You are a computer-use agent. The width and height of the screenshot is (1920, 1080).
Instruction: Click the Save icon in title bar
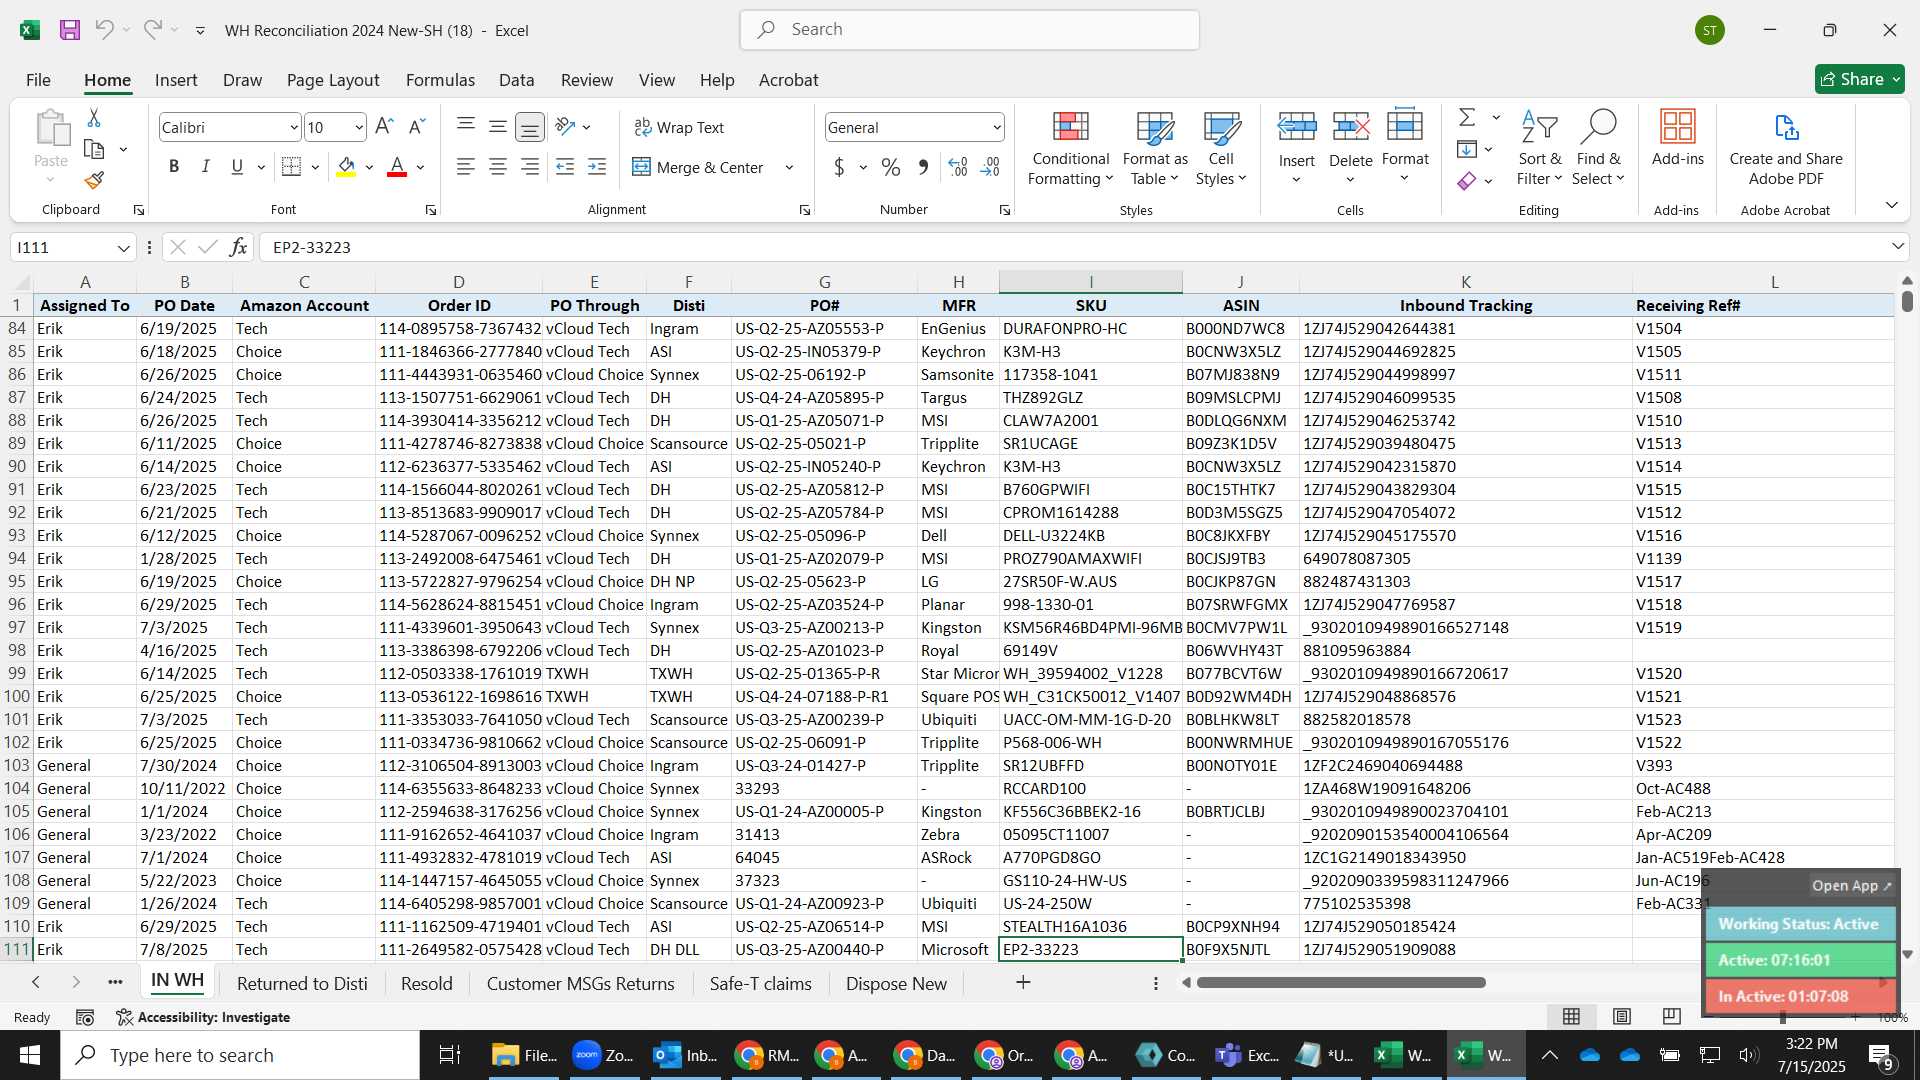tap(70, 30)
